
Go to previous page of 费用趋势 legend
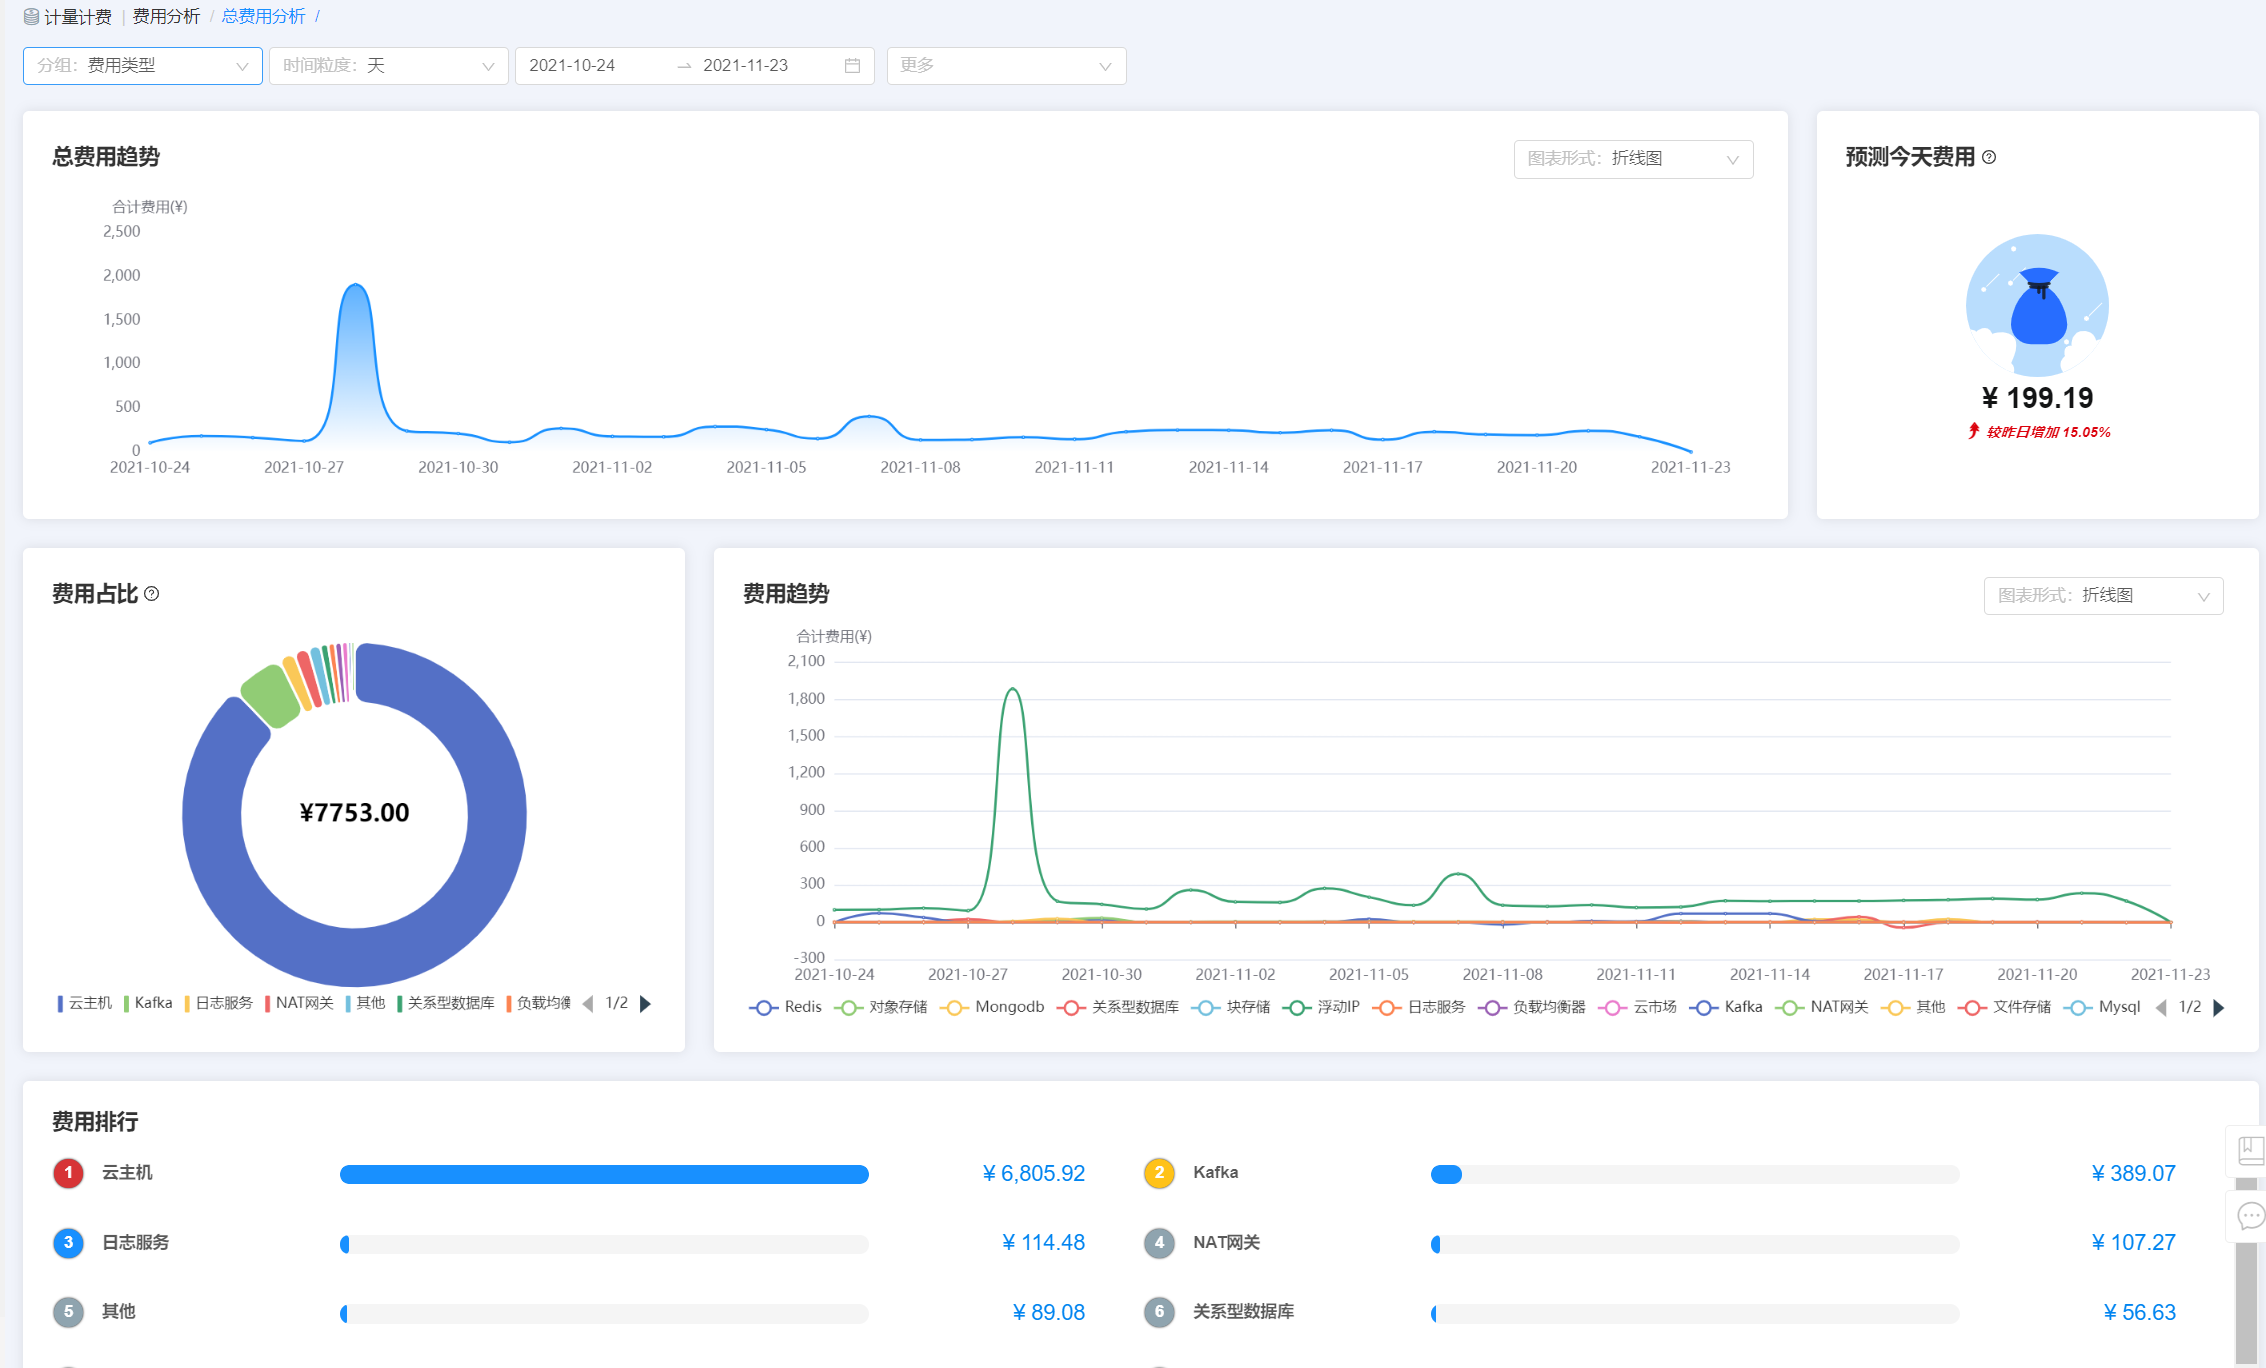click(2161, 1007)
